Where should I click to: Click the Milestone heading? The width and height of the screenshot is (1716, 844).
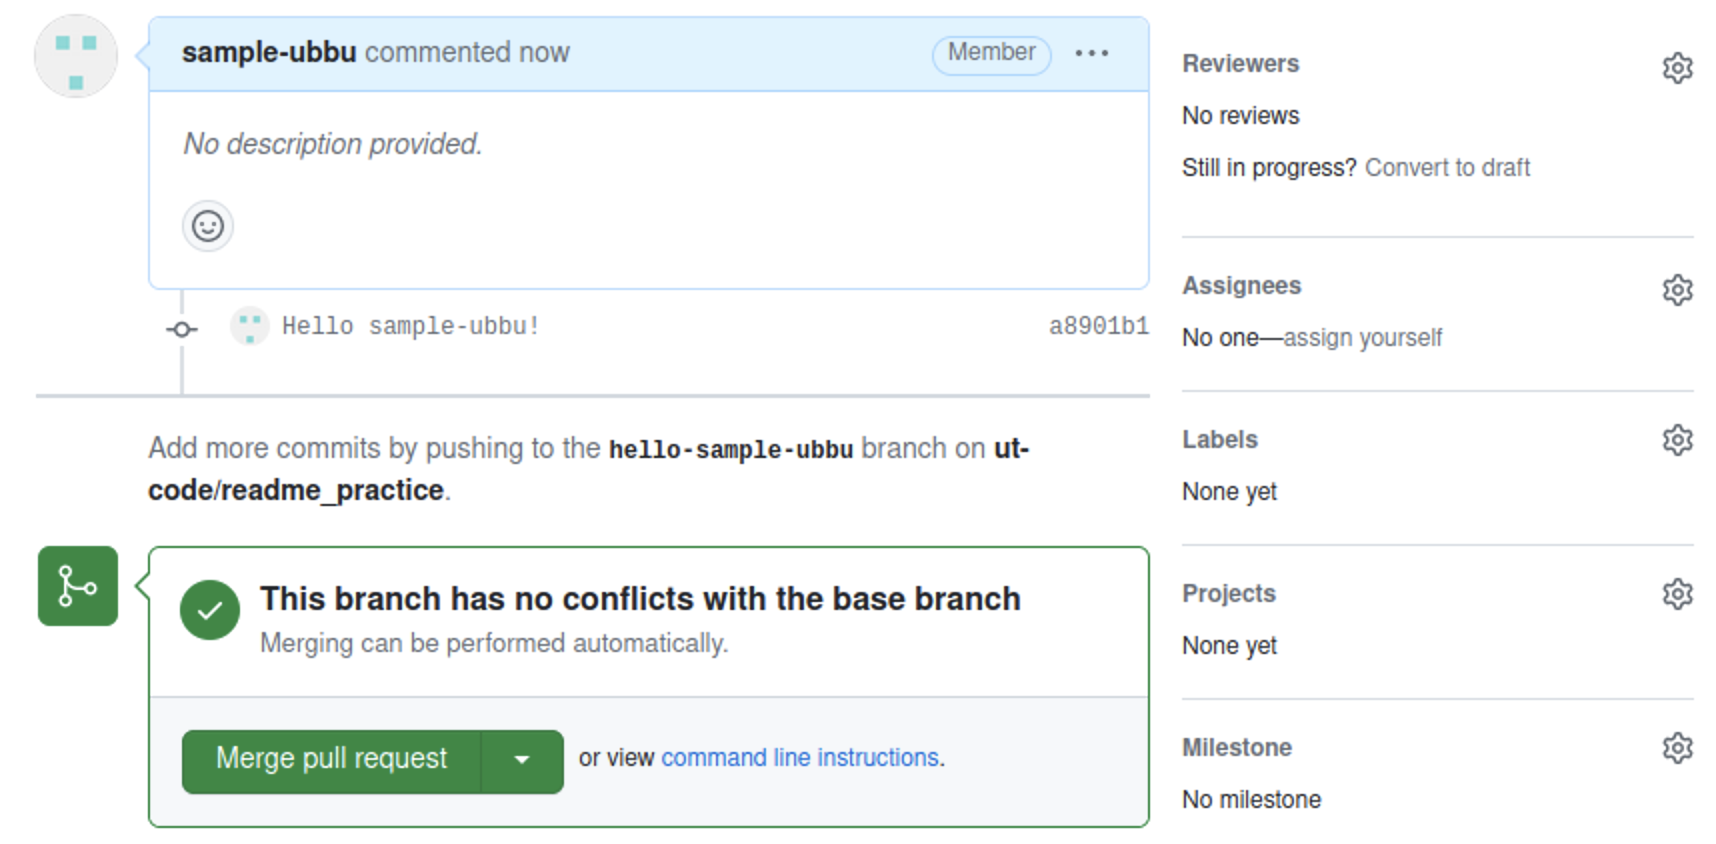pyautogui.click(x=1236, y=748)
